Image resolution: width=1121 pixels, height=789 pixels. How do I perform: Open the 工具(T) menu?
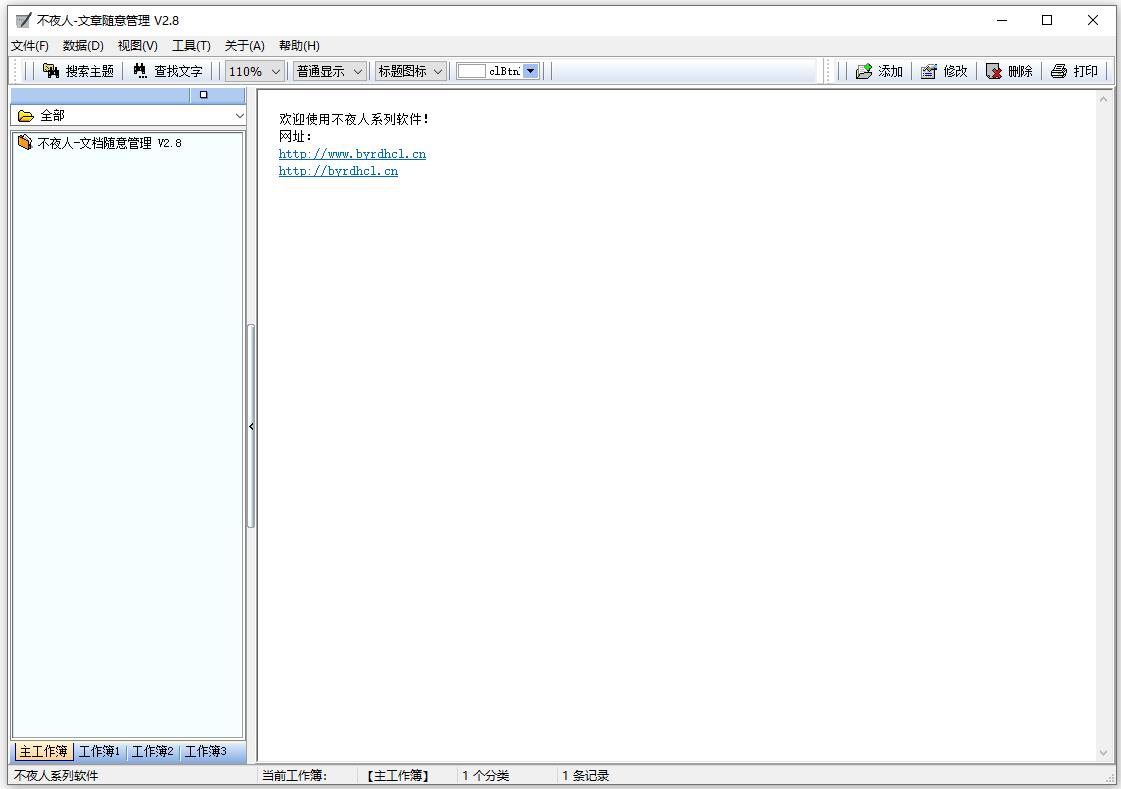191,45
